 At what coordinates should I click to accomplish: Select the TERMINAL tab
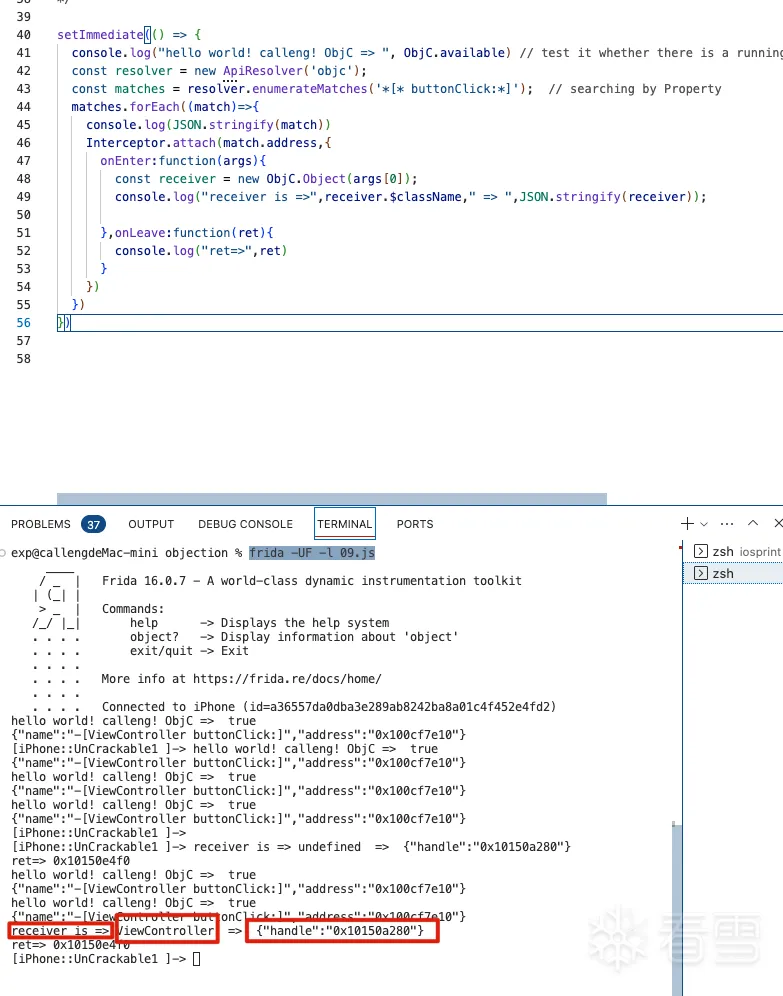pyautogui.click(x=344, y=524)
